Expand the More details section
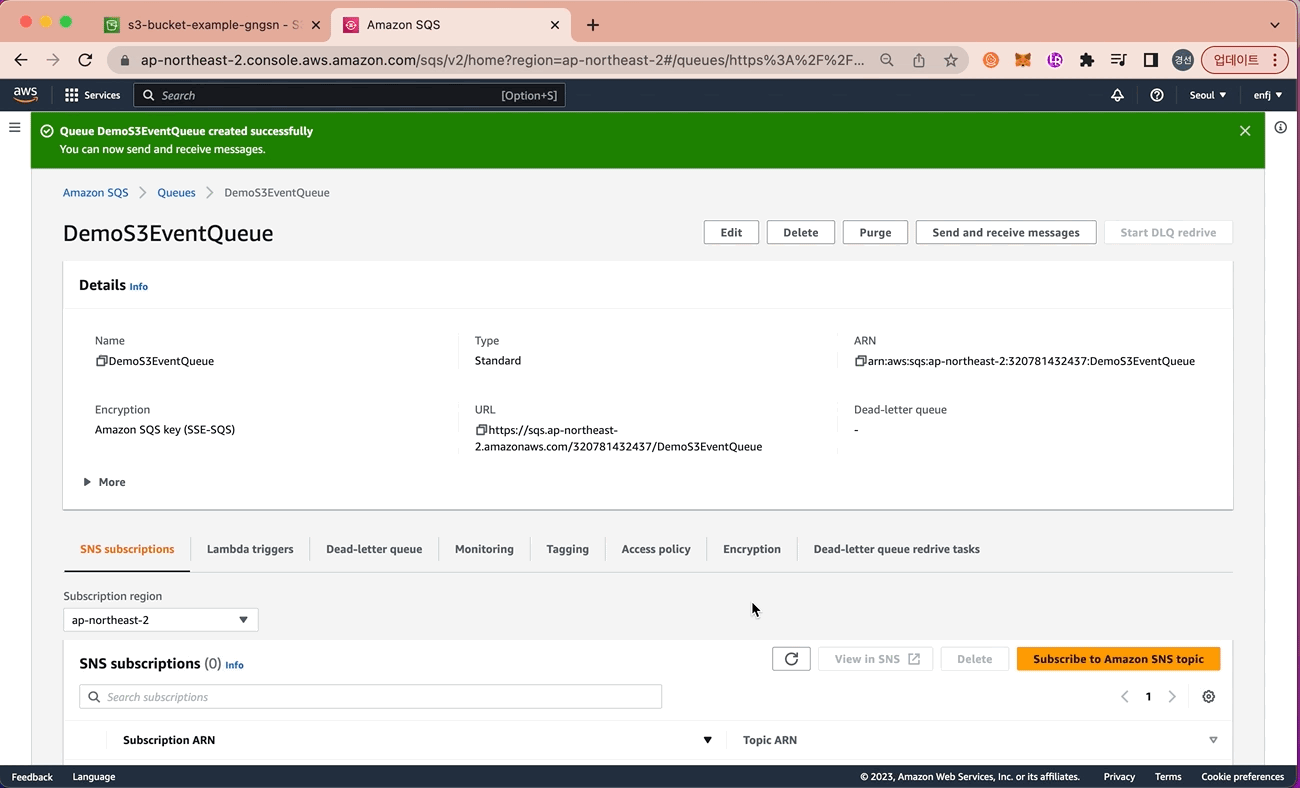1300x788 pixels. [x=105, y=482]
